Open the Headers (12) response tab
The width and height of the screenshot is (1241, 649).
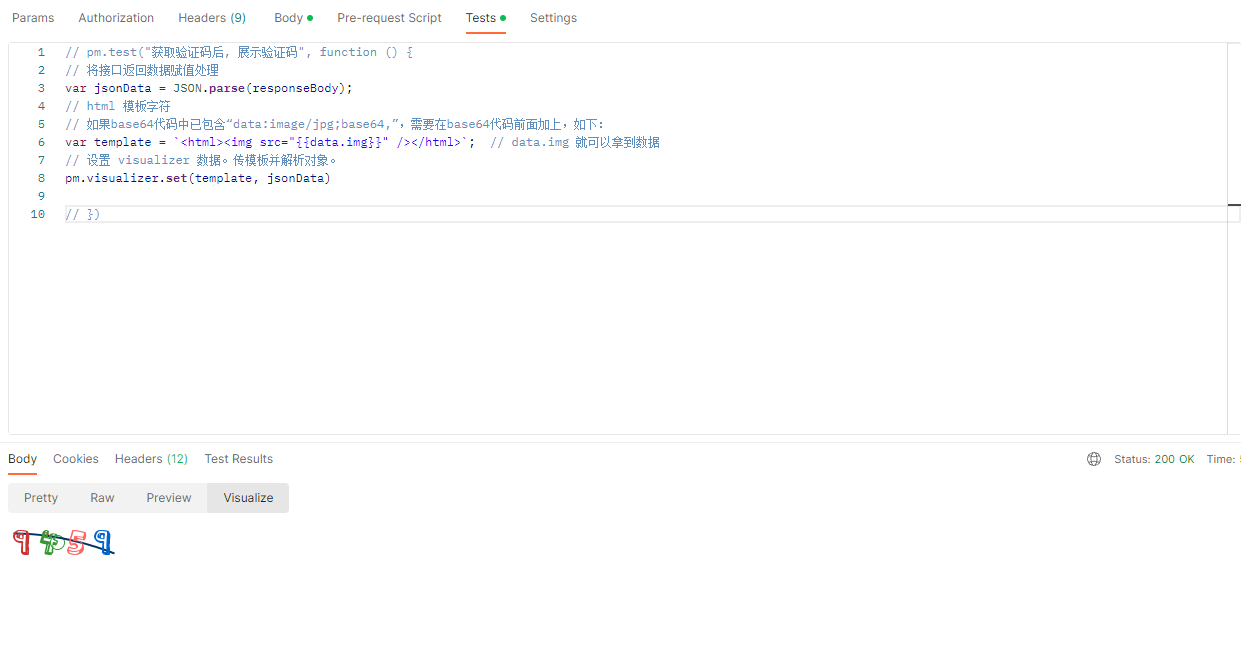pyautogui.click(x=151, y=458)
